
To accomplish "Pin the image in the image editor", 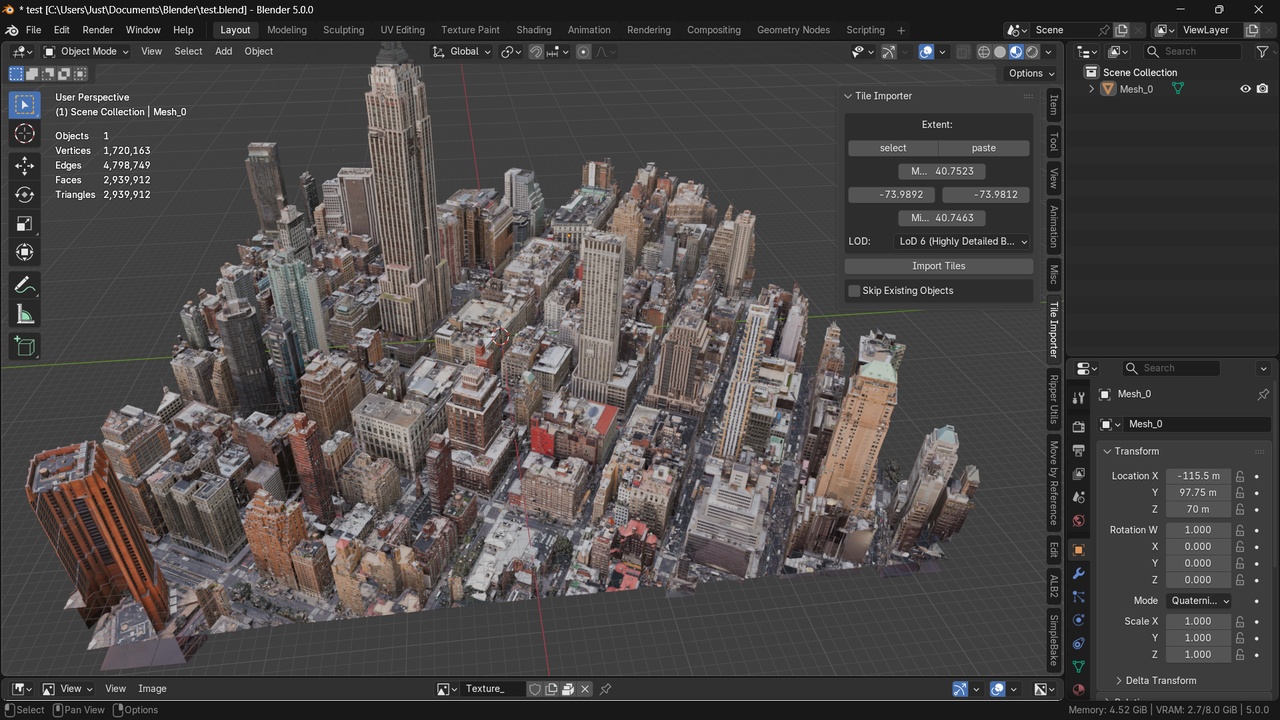I will tap(605, 689).
